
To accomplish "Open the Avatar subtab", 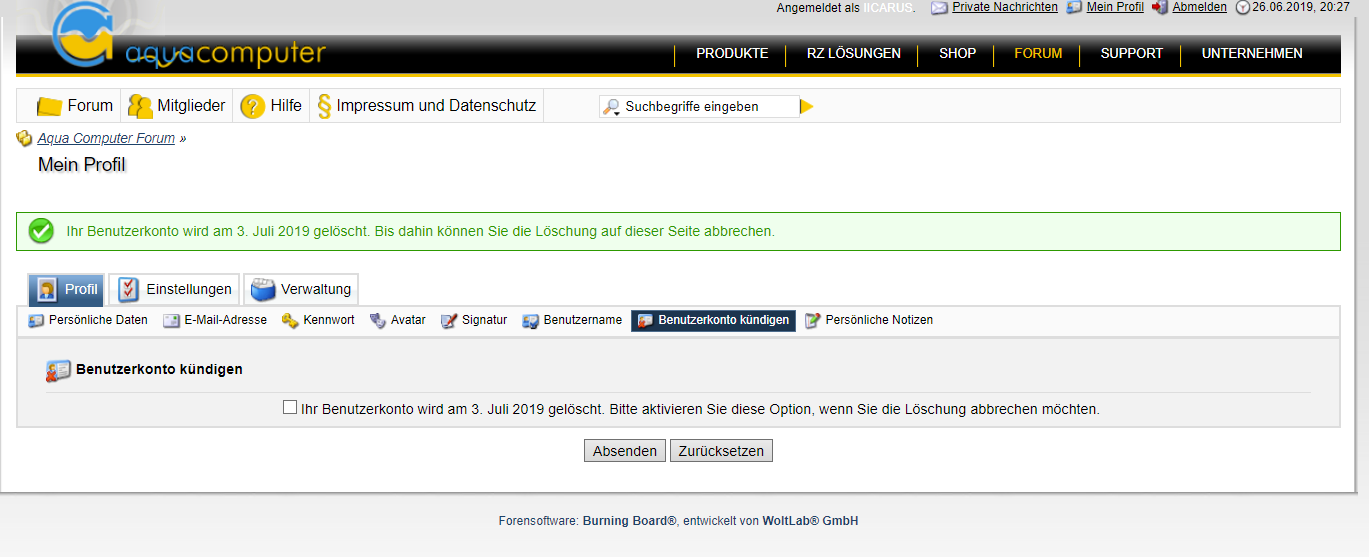I will (398, 321).
